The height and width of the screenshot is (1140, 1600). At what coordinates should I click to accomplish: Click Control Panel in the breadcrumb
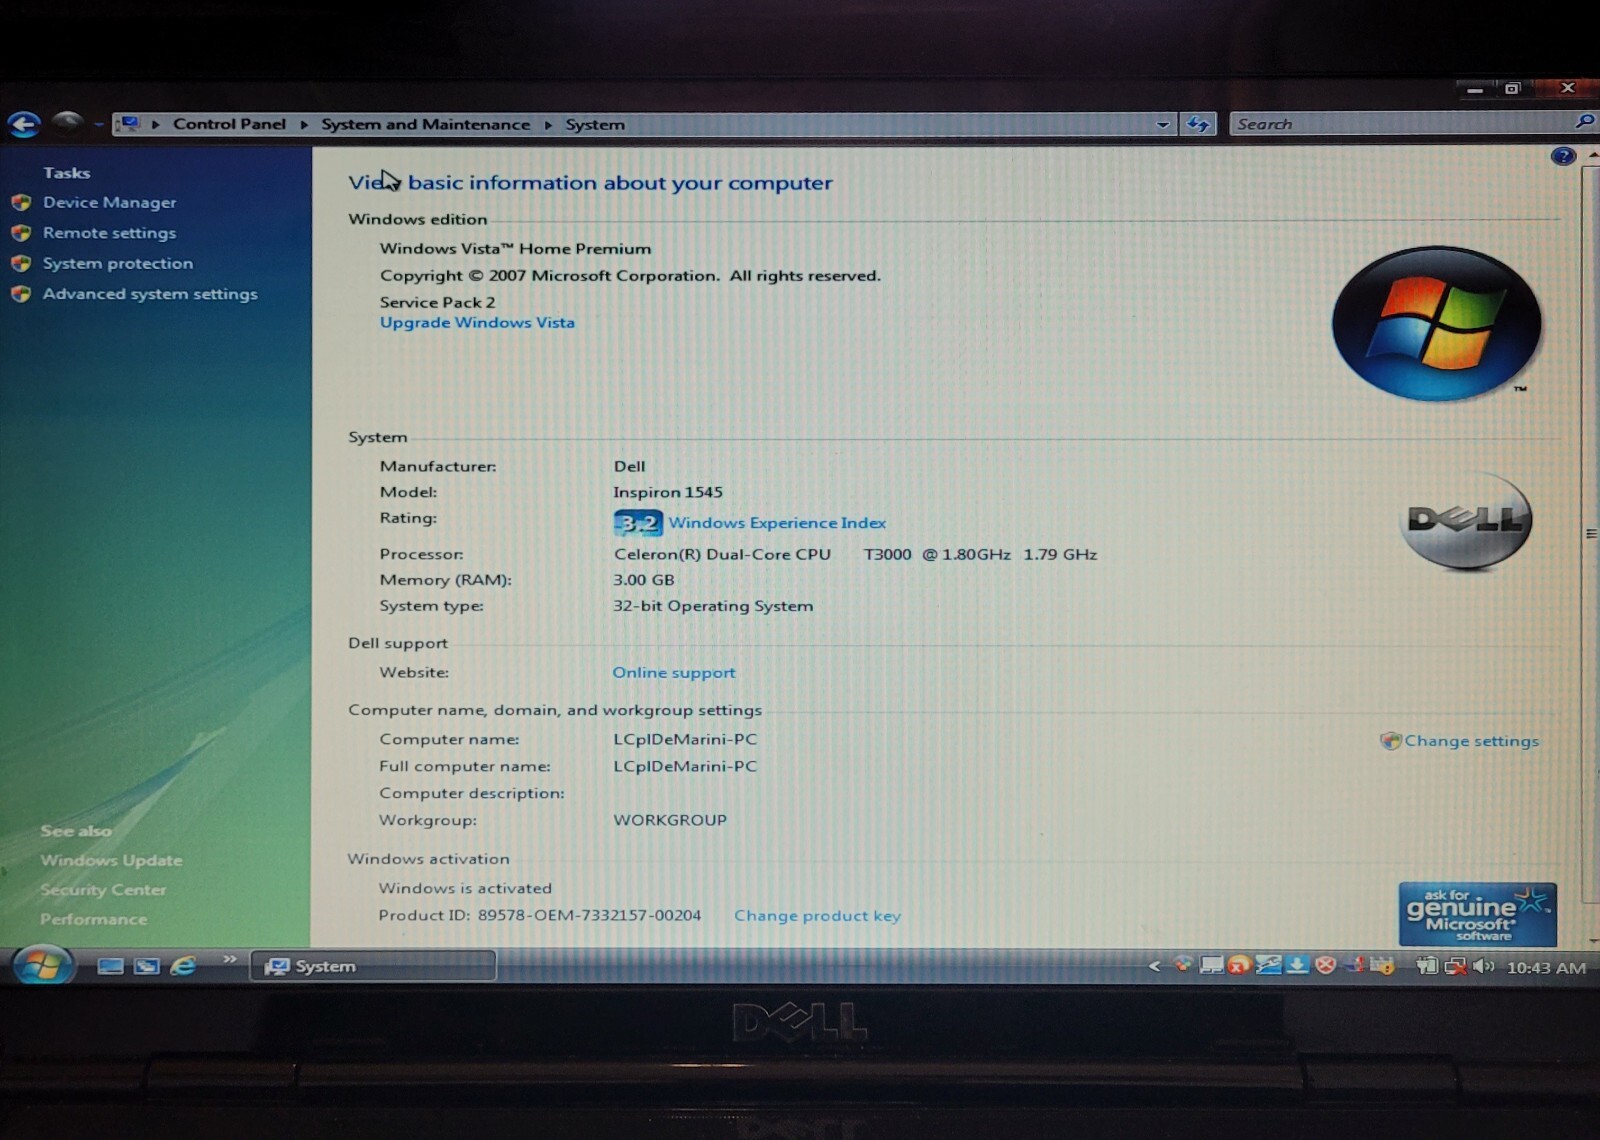click(229, 124)
